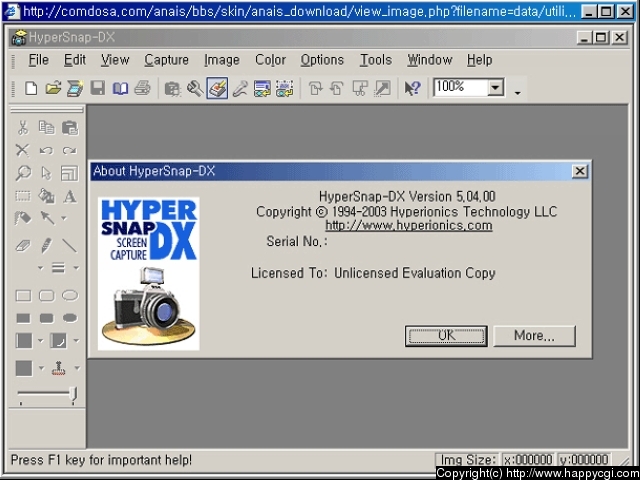Select the price tag stamp tool
The height and width of the screenshot is (480, 640).
(x=23, y=218)
